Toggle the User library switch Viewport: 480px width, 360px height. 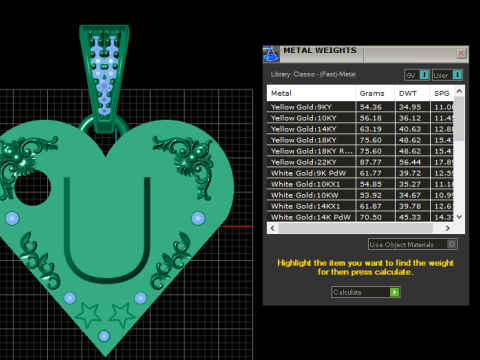[x=447, y=75]
